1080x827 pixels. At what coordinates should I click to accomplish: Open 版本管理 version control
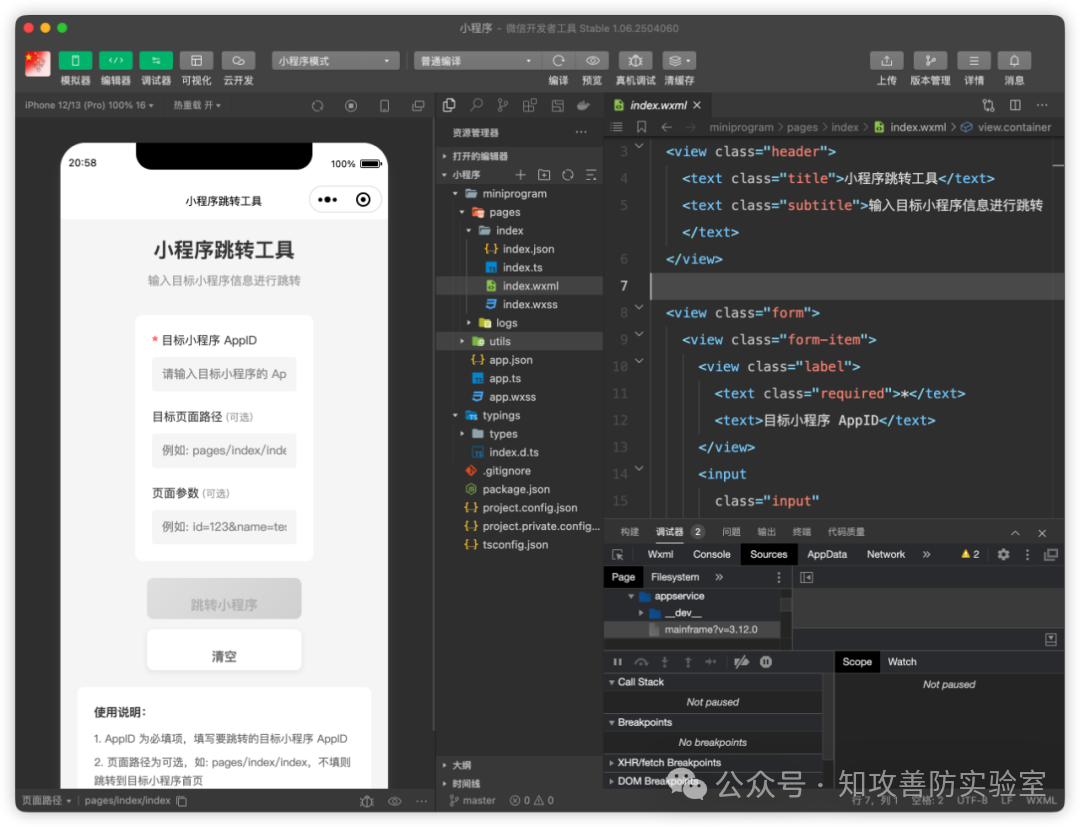930,61
